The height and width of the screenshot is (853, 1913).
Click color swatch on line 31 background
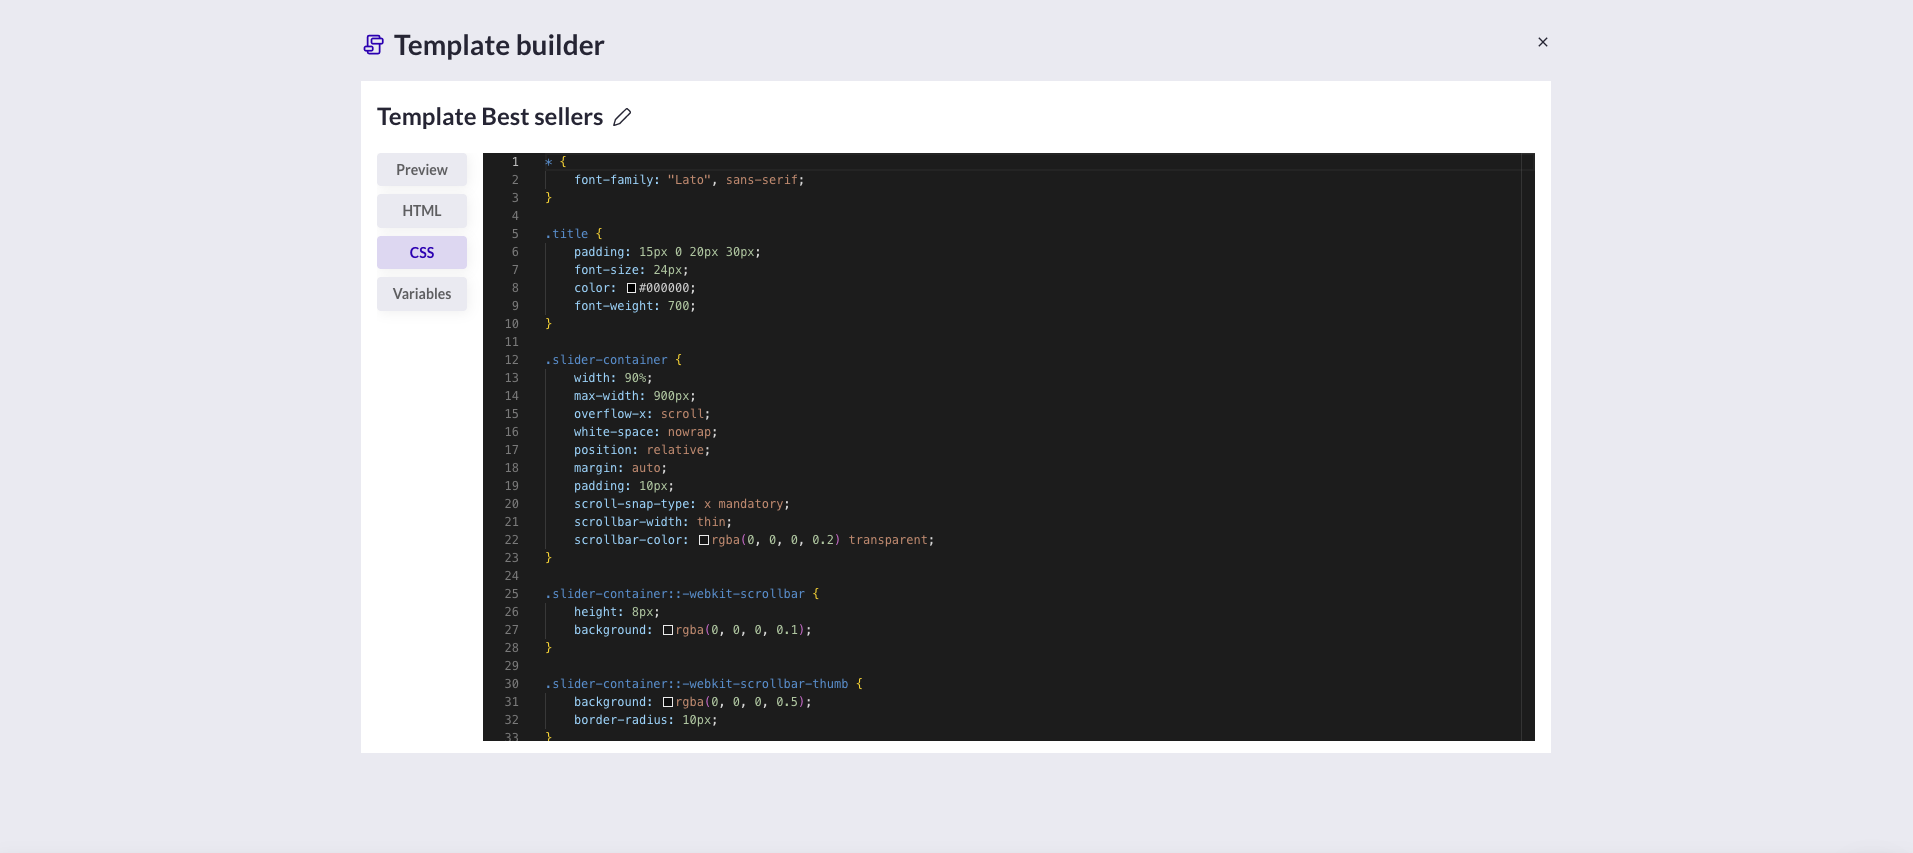(x=667, y=702)
